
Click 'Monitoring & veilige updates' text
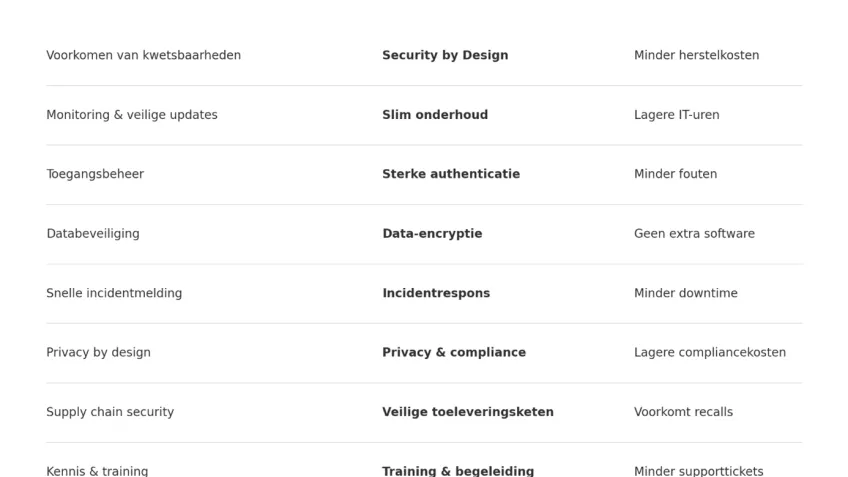coord(131,115)
